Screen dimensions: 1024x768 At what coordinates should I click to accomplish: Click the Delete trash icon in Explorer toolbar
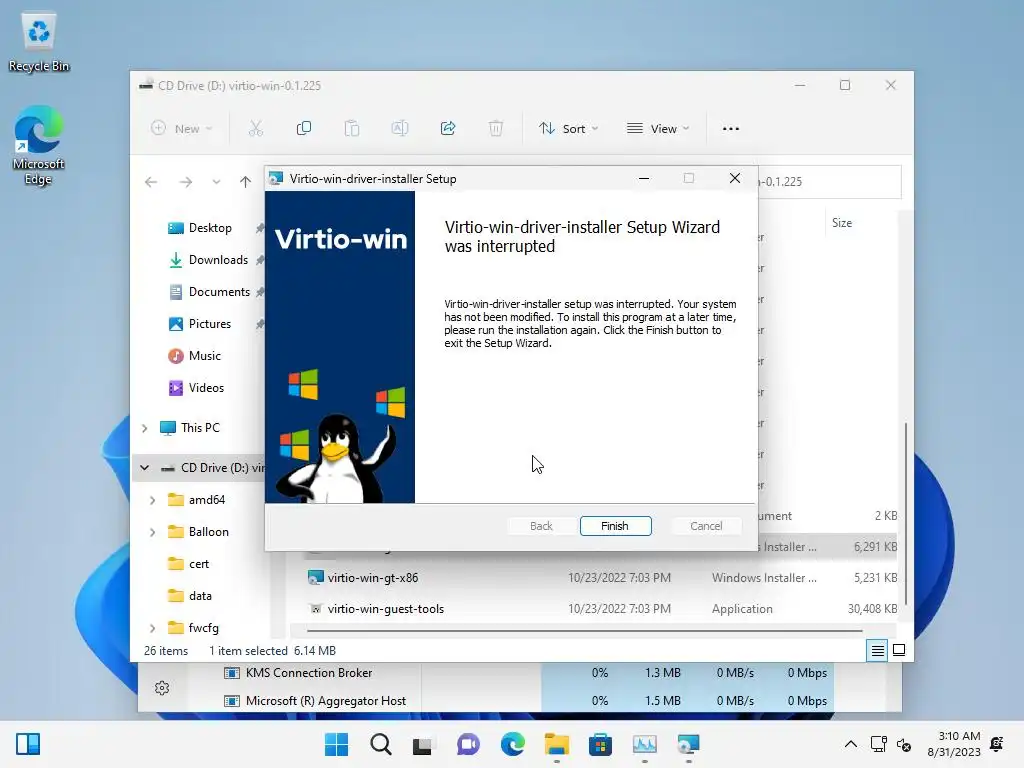tap(496, 129)
